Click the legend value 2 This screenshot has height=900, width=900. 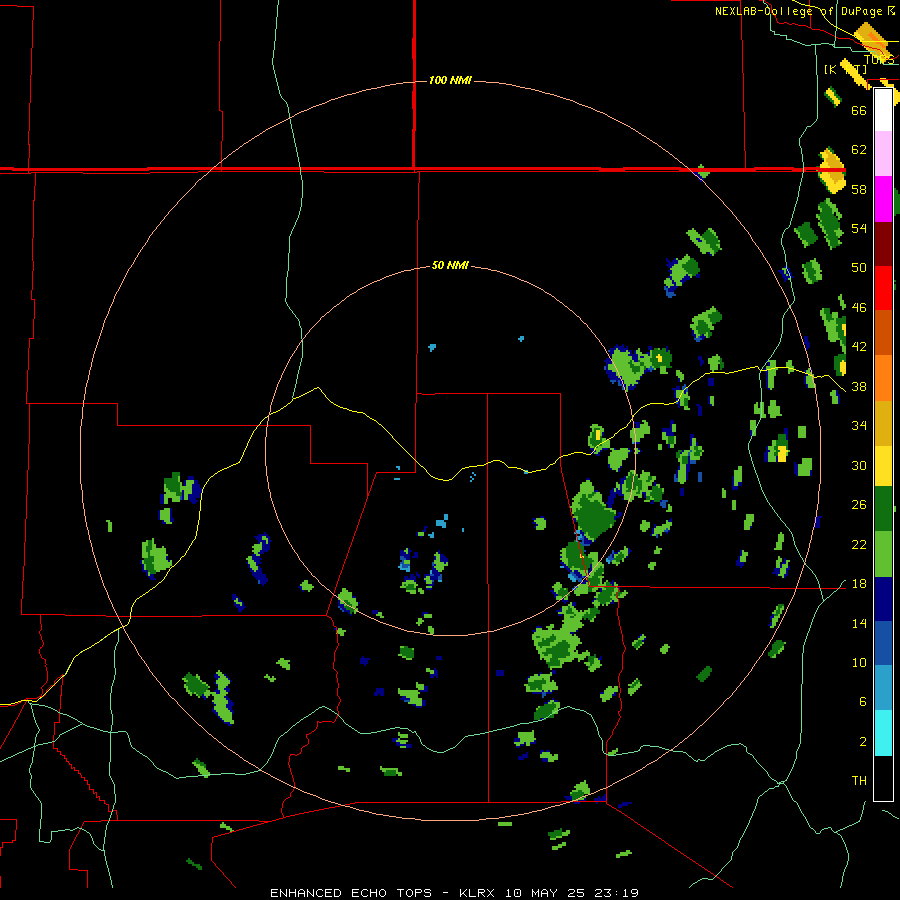point(862,741)
